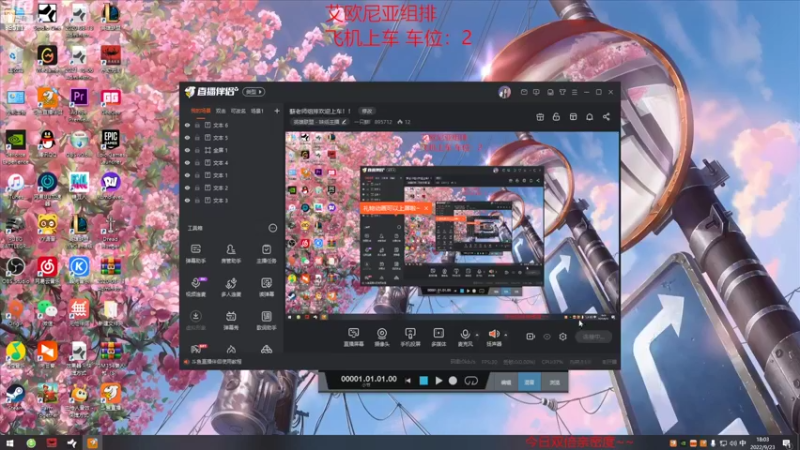The width and height of the screenshot is (800, 450).
Task: Expand the toolbox more circle button
Action: point(273,228)
